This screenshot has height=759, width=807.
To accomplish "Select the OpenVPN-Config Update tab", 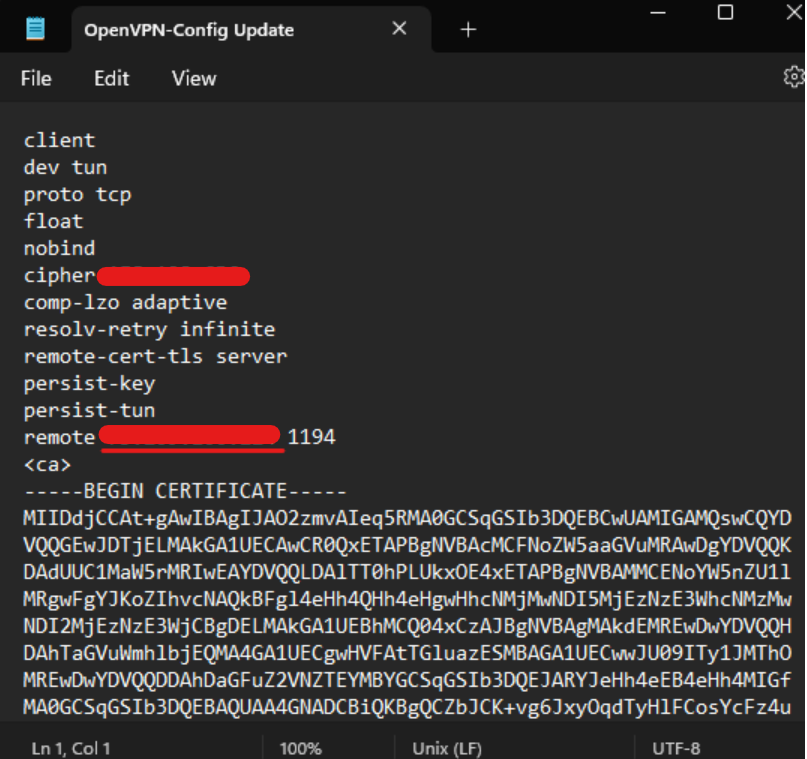I will click(251, 29).
